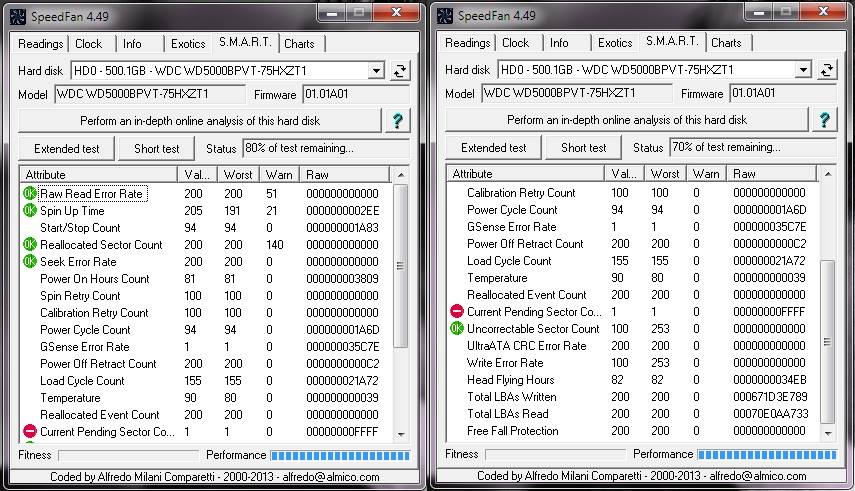Switch to the Charts tab in left window
The height and width of the screenshot is (491, 855).
pyautogui.click(x=299, y=44)
